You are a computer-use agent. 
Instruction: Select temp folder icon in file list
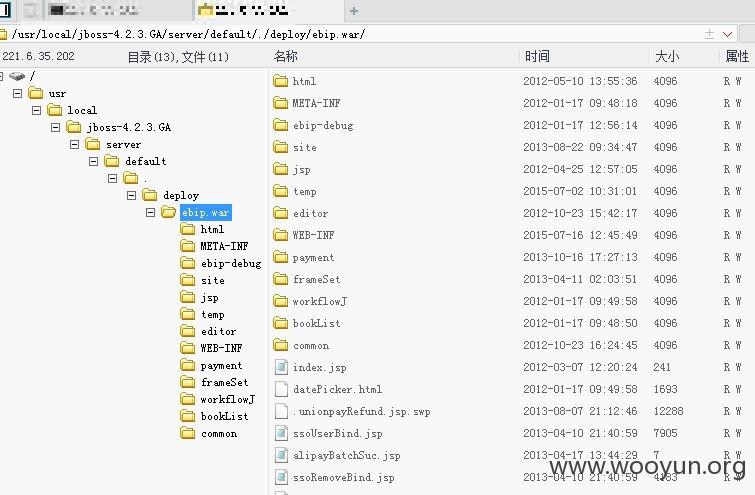pos(280,191)
